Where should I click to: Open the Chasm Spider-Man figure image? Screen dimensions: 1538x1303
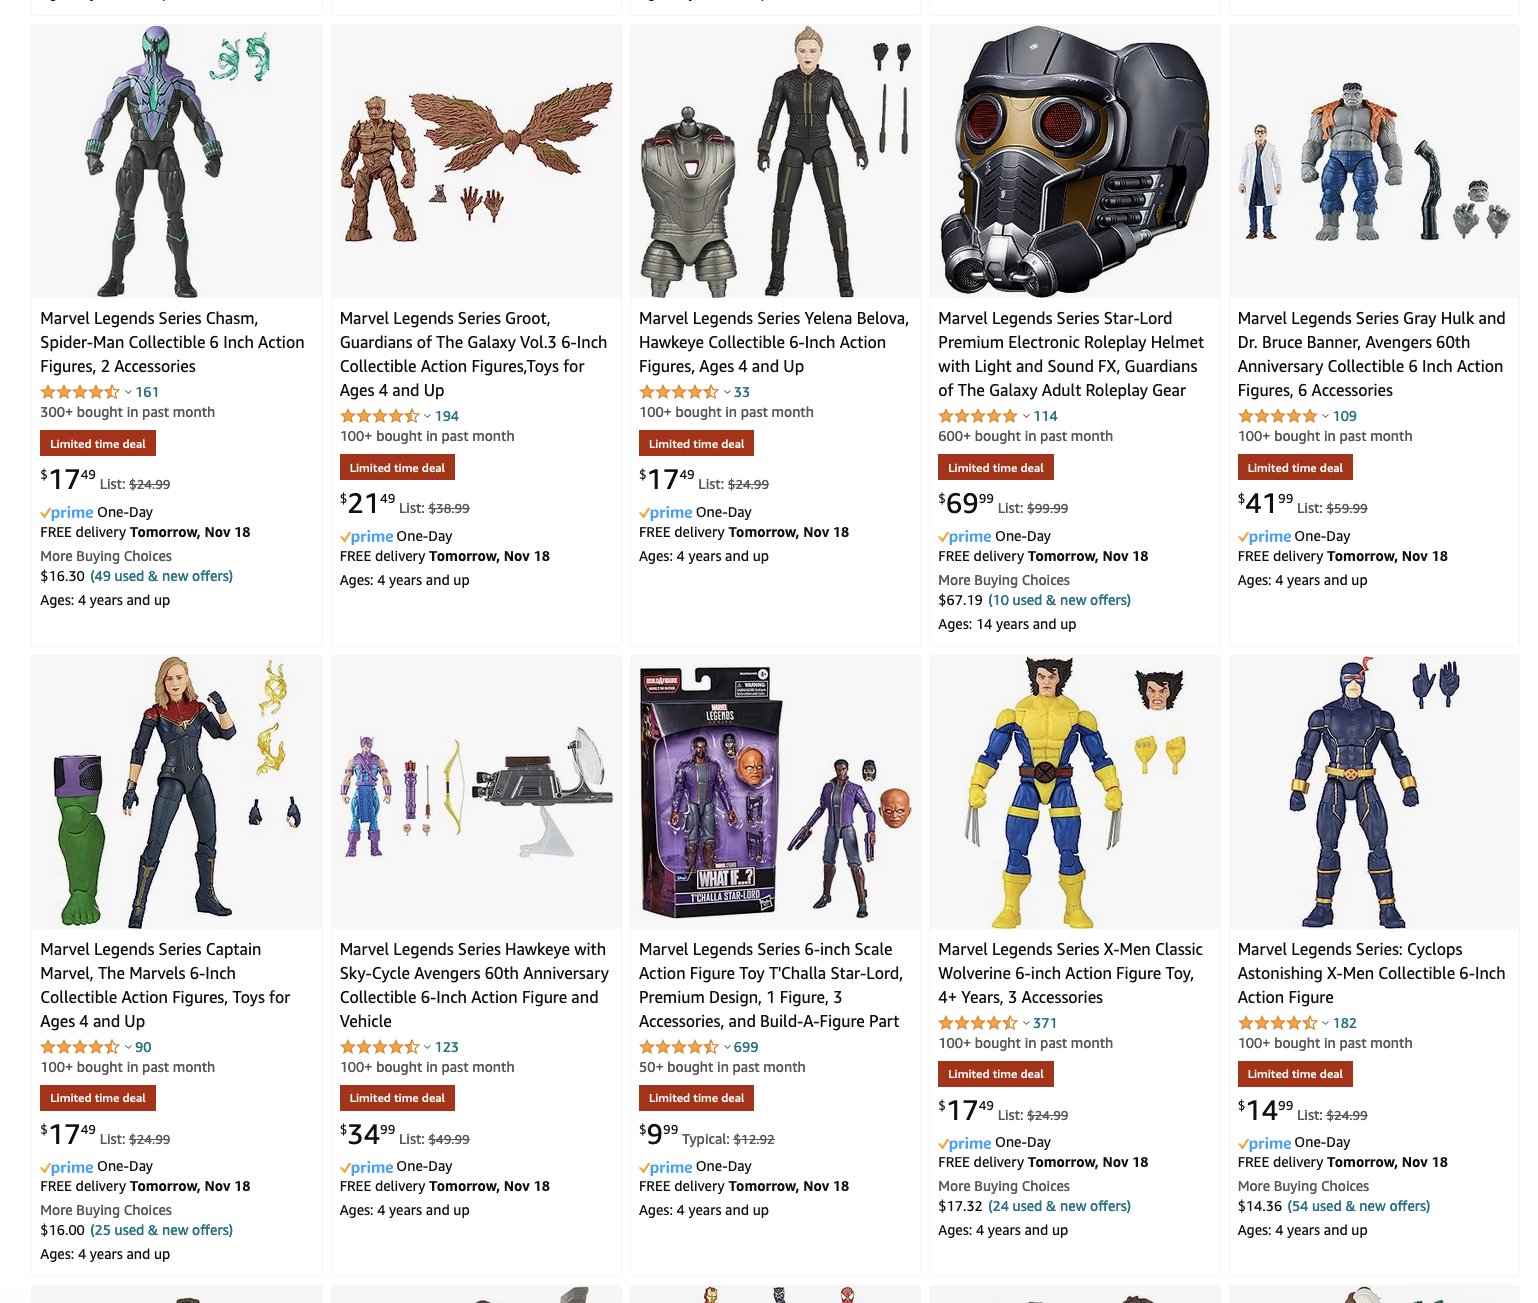coord(177,161)
